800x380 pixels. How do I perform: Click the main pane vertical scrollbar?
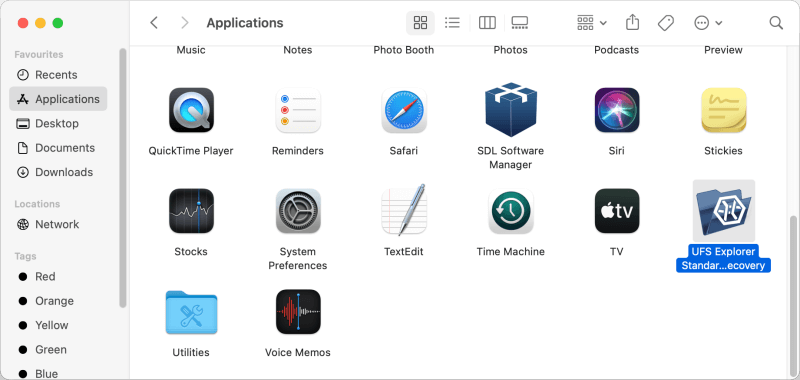pos(793,297)
